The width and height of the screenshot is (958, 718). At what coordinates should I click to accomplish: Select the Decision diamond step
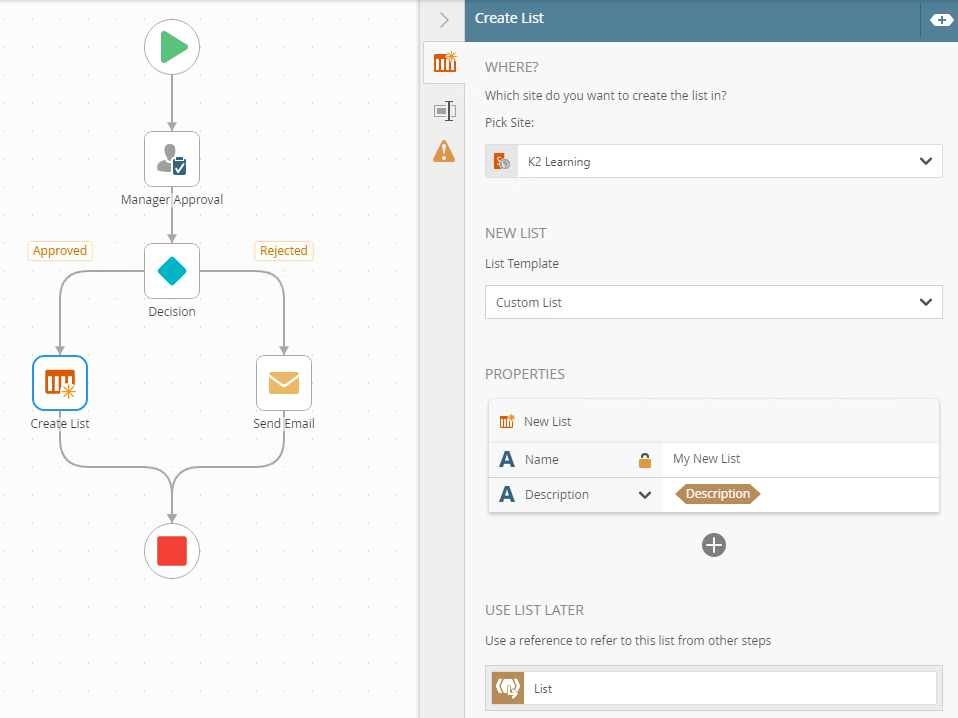(x=172, y=271)
